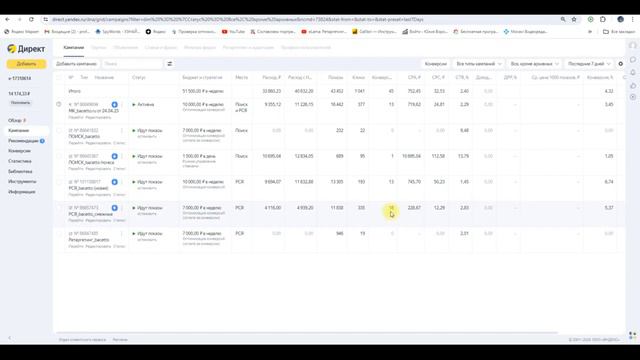
Task: Open Информация in left sidebar
Action: coord(22,192)
